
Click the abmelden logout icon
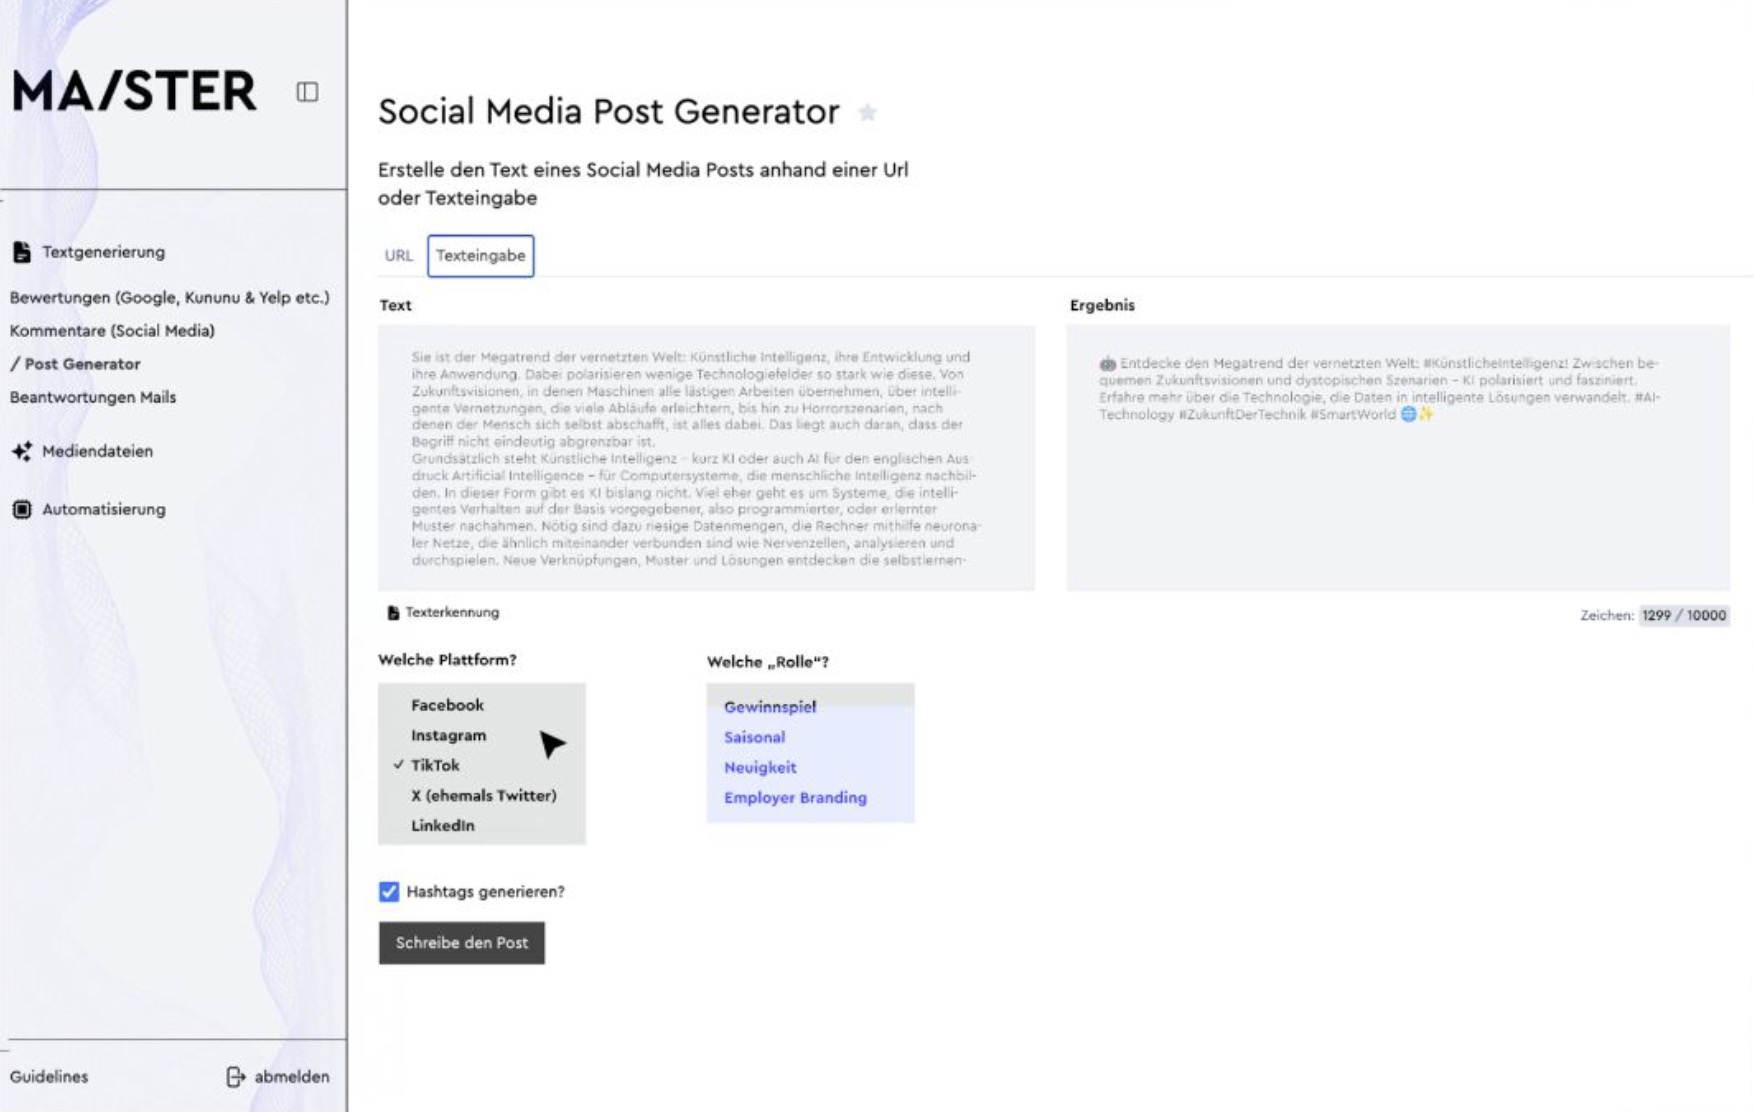[x=236, y=1077]
